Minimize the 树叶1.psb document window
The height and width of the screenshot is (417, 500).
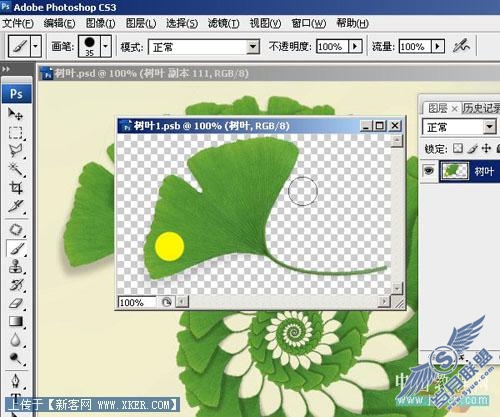(366, 126)
